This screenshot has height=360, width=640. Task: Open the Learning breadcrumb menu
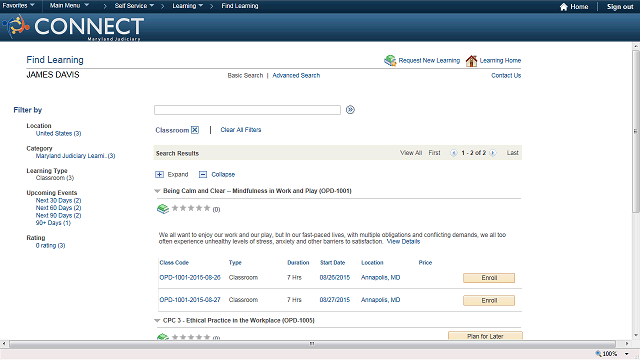187,6
